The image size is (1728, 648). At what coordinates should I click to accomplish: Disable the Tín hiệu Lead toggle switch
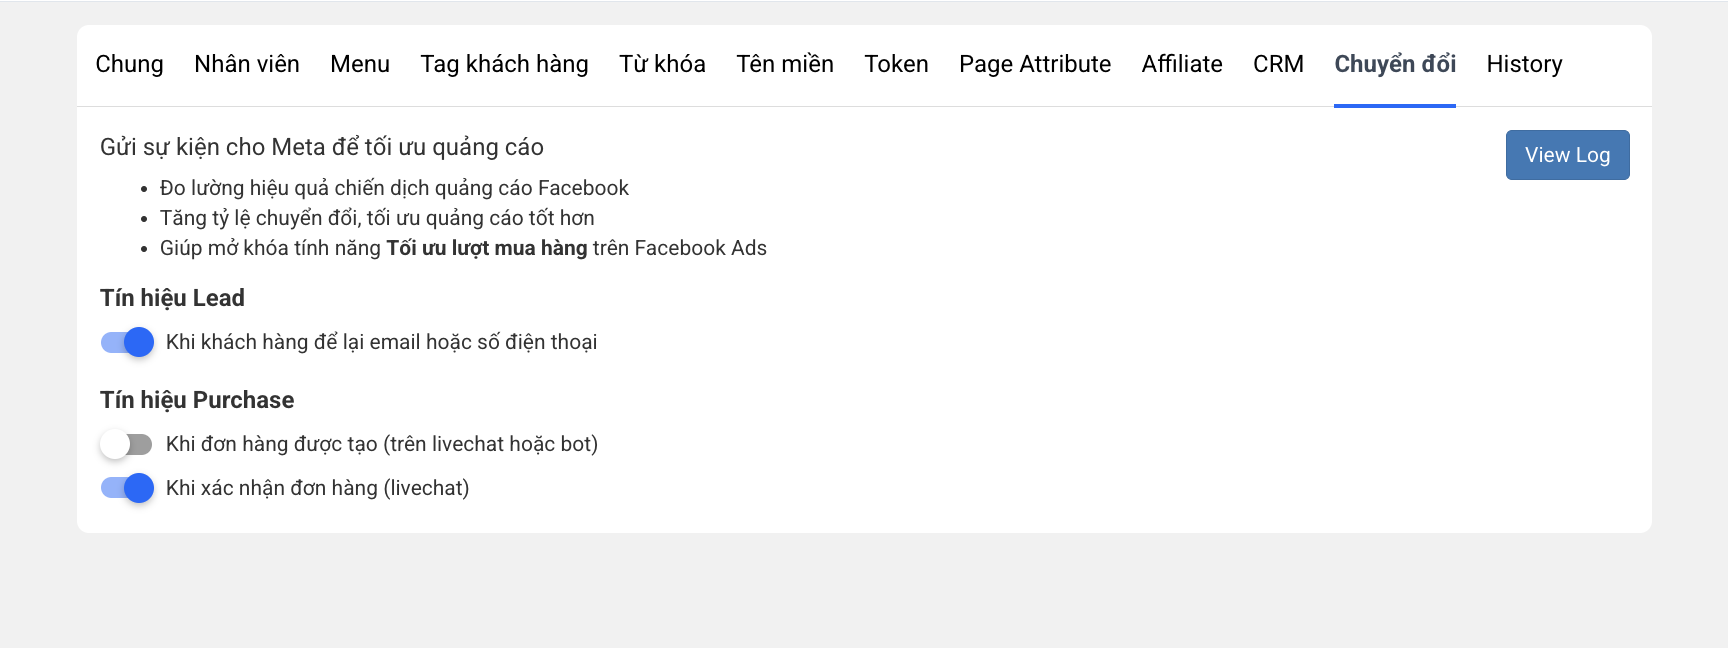[x=127, y=342]
